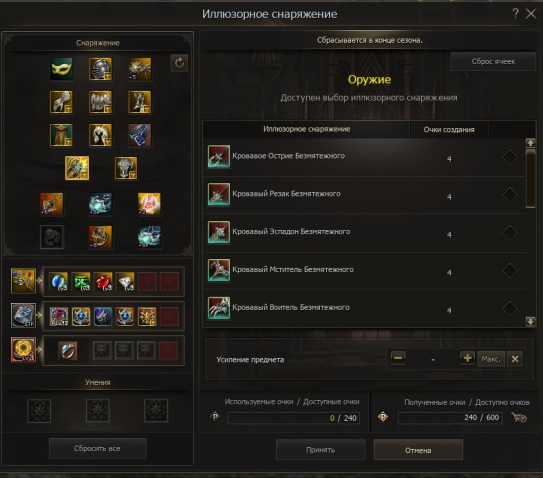Screen dimensions: 543x478
Task: Click the list's top scroll-up arrow
Action: pos(530,143)
